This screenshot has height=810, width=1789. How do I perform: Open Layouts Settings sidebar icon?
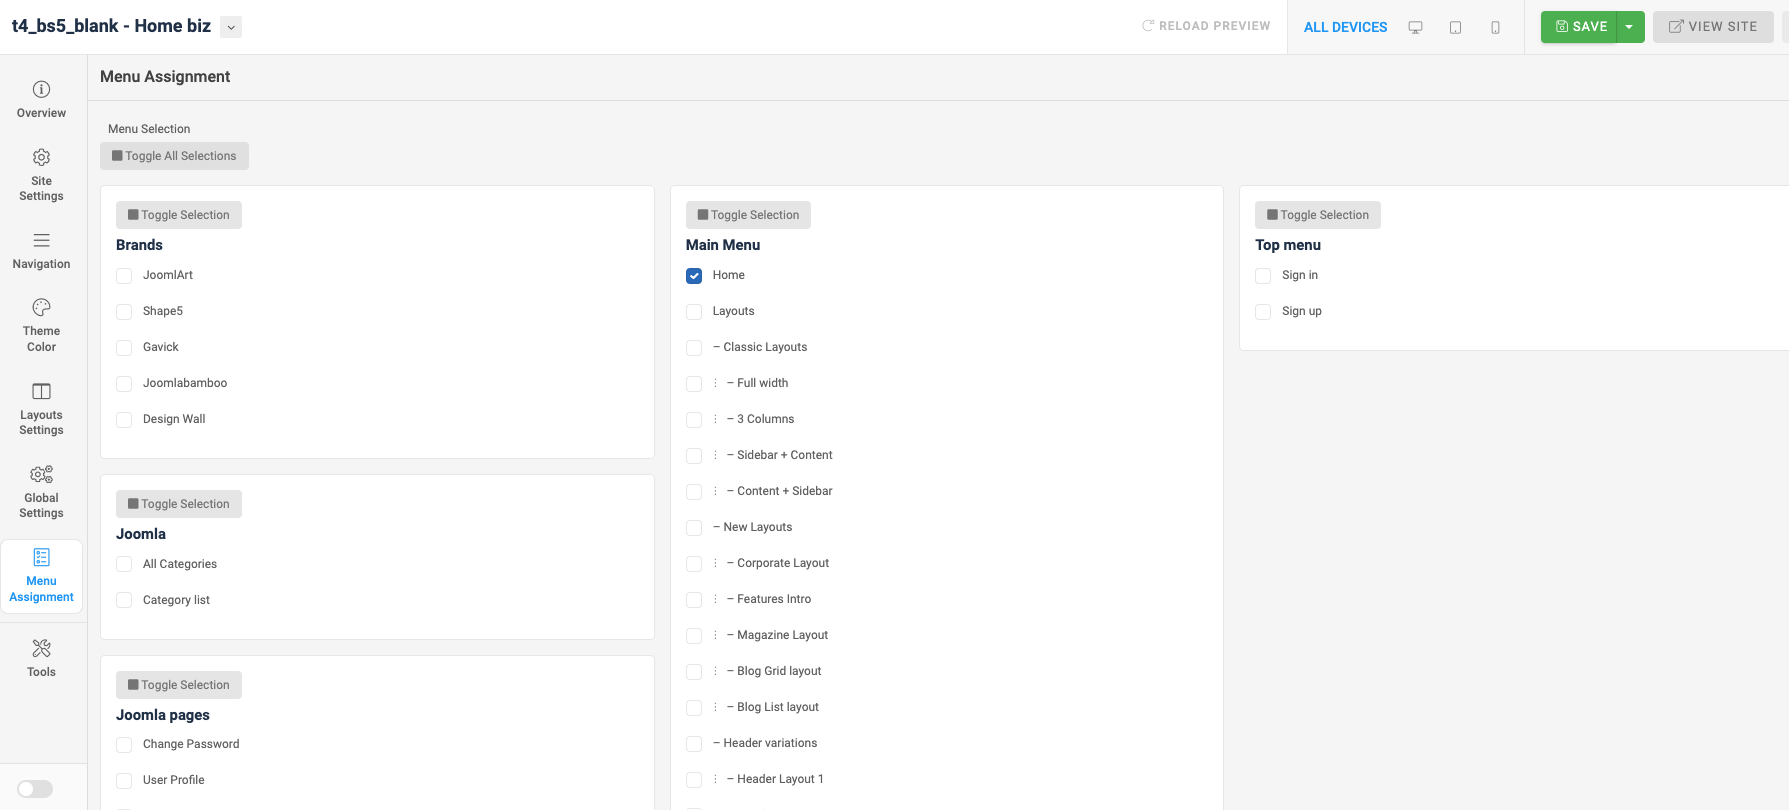41,391
